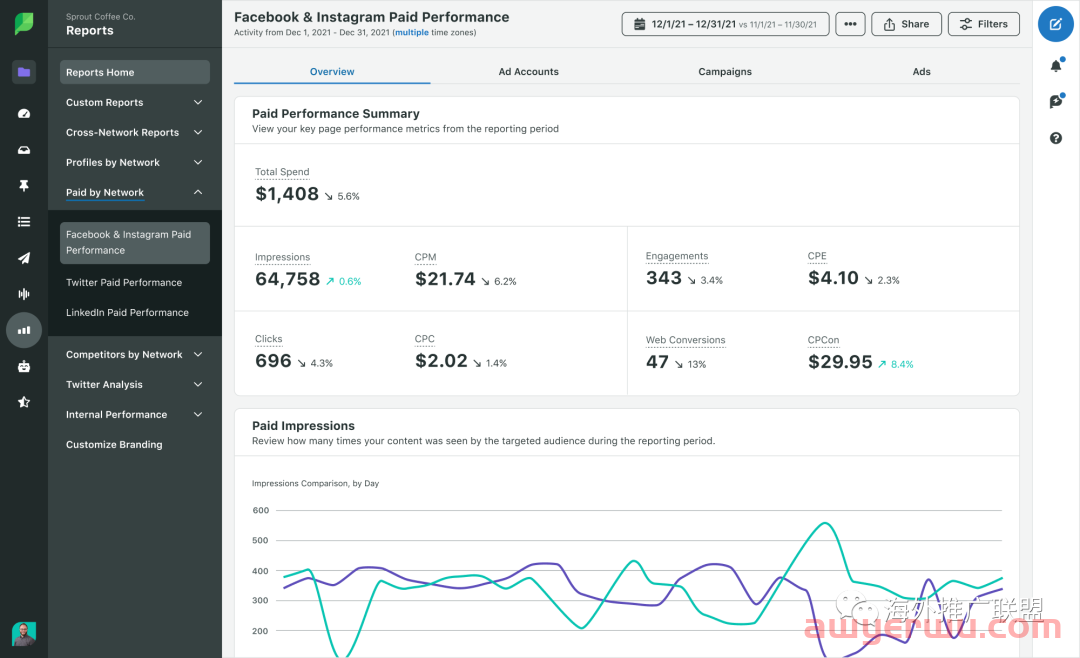Open the megaphone announcements icon
This screenshot has width=1080, height=658.
[1056, 101]
